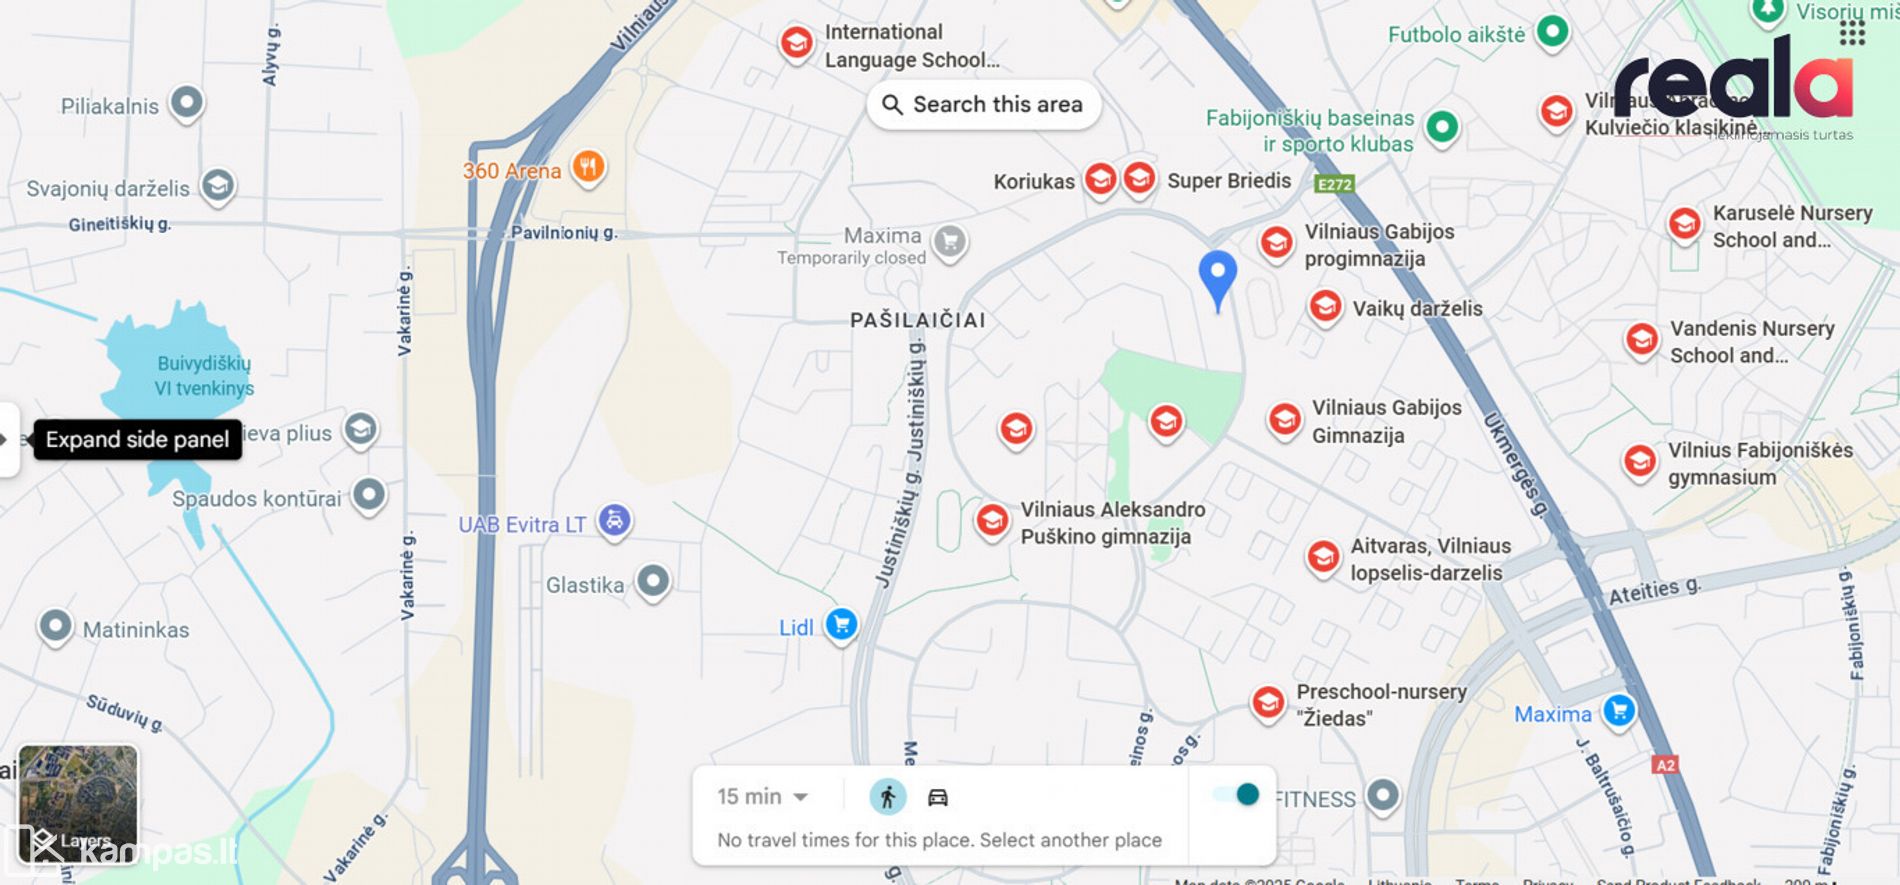Click the Koriukas school marker
Screen dimensions: 1900x885
coord(1100,180)
